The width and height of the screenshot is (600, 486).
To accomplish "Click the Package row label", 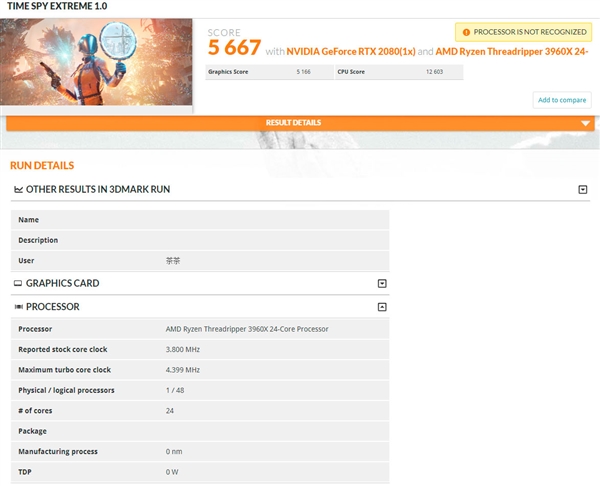I will [33, 431].
